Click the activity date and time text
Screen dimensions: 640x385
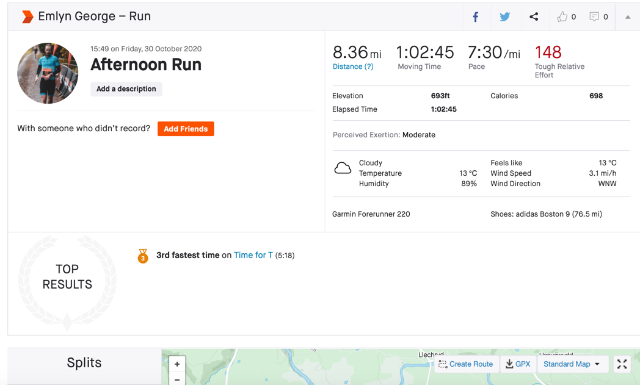[146, 49]
